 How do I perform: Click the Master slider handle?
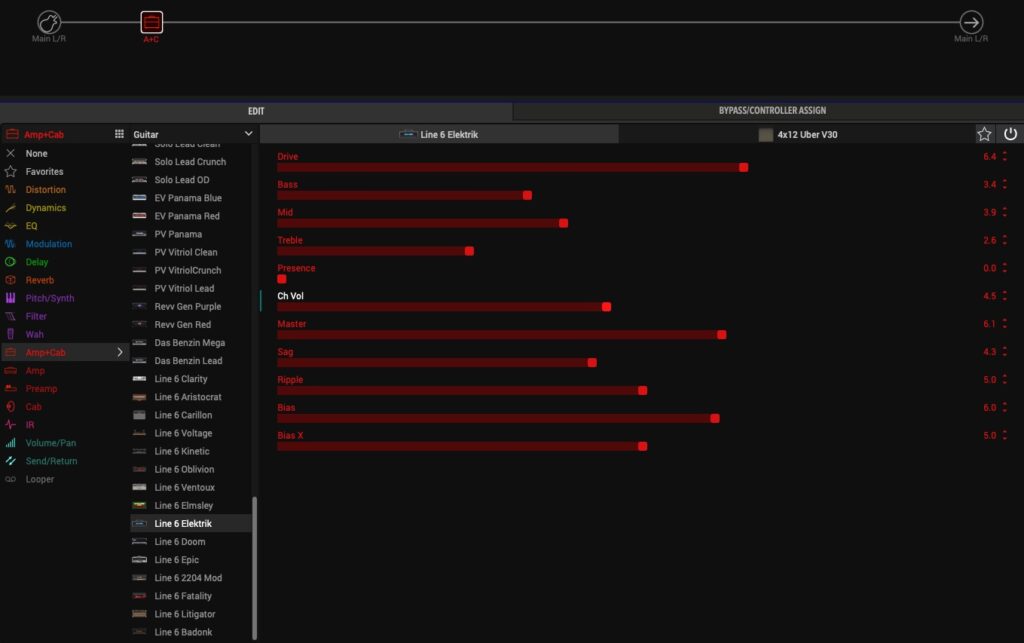coord(722,335)
